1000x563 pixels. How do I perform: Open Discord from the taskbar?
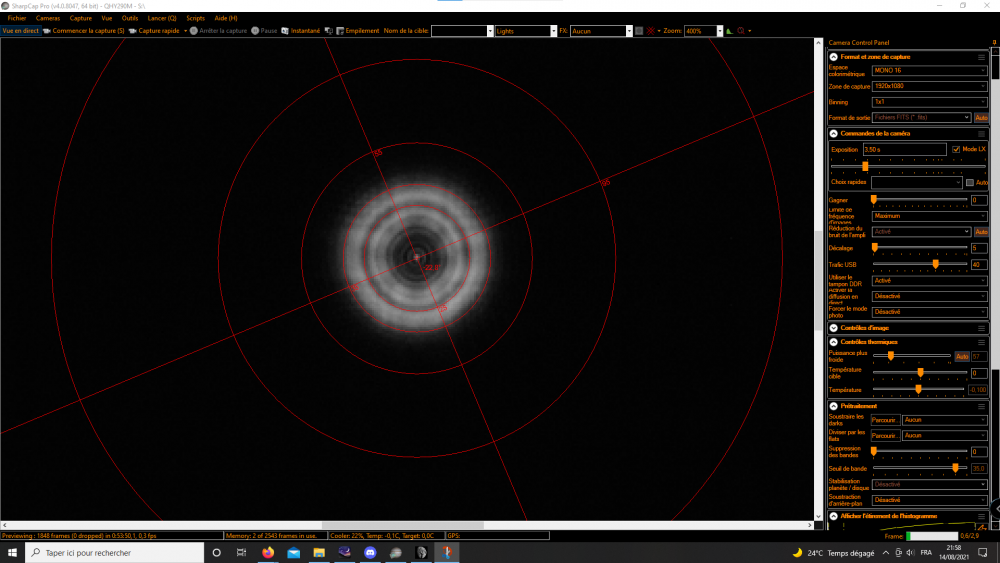point(370,552)
